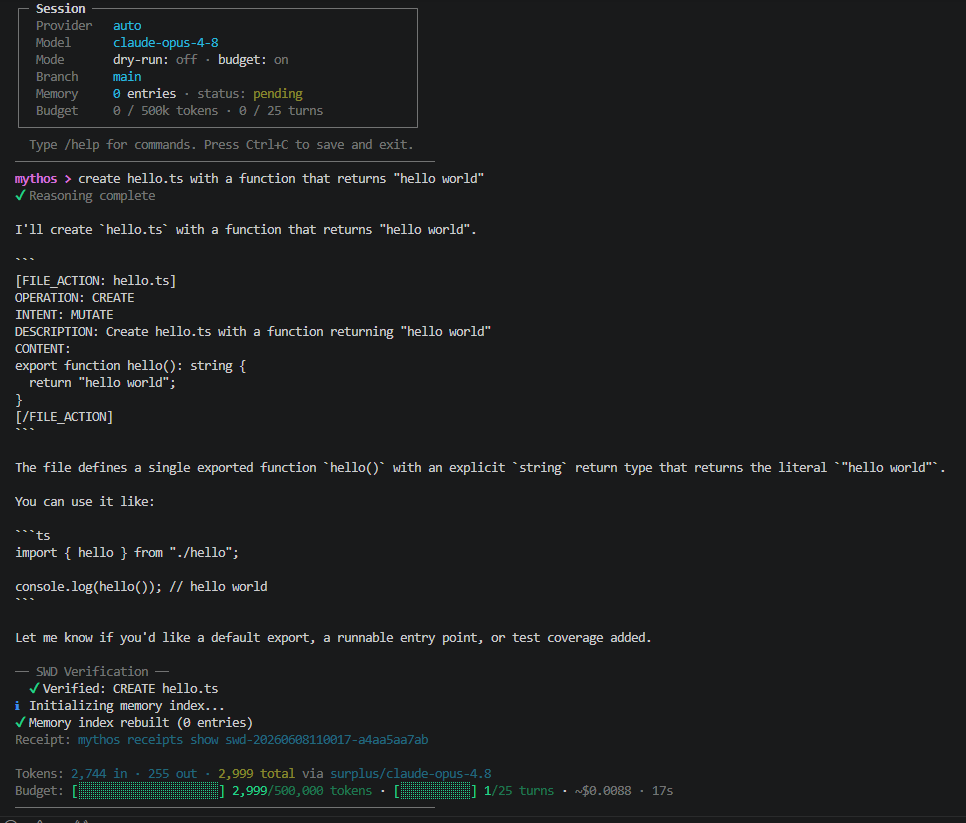The image size is (966, 823).
Task: Select the OPERATION: CREATE line
Action: pos(75,298)
